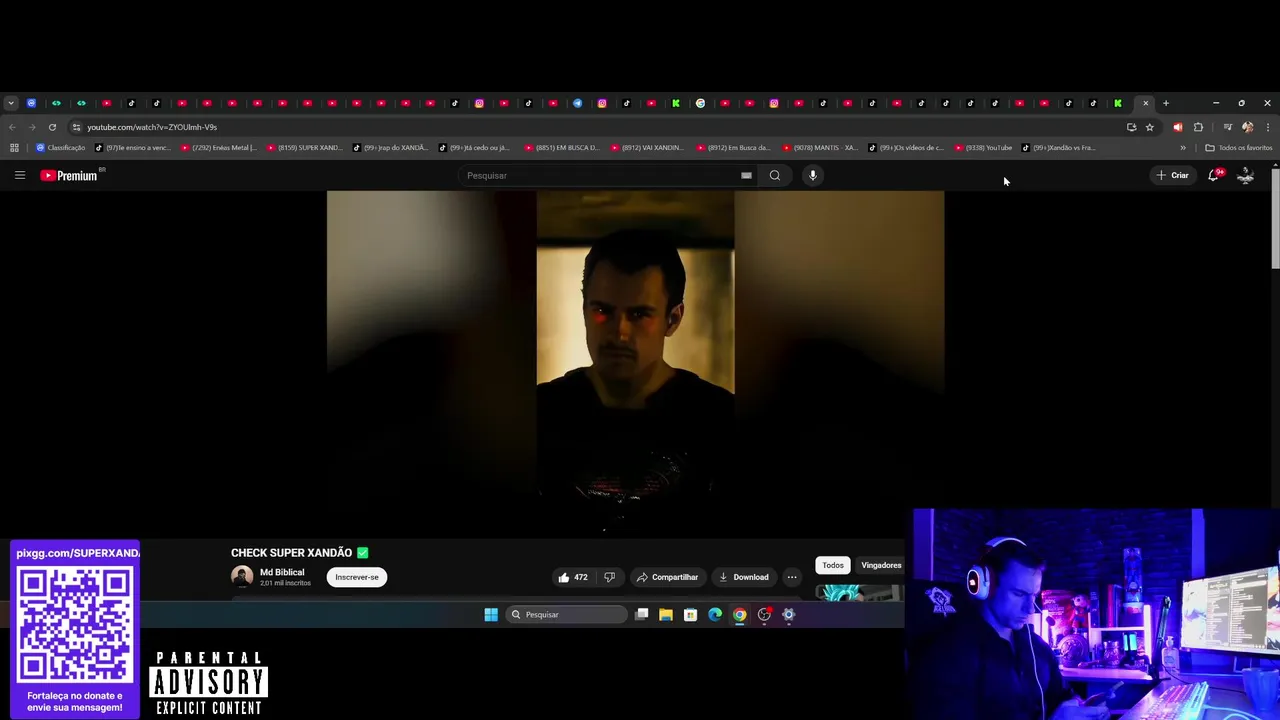
Task: Click the Chrome address bar URL
Action: pyautogui.click(x=152, y=127)
